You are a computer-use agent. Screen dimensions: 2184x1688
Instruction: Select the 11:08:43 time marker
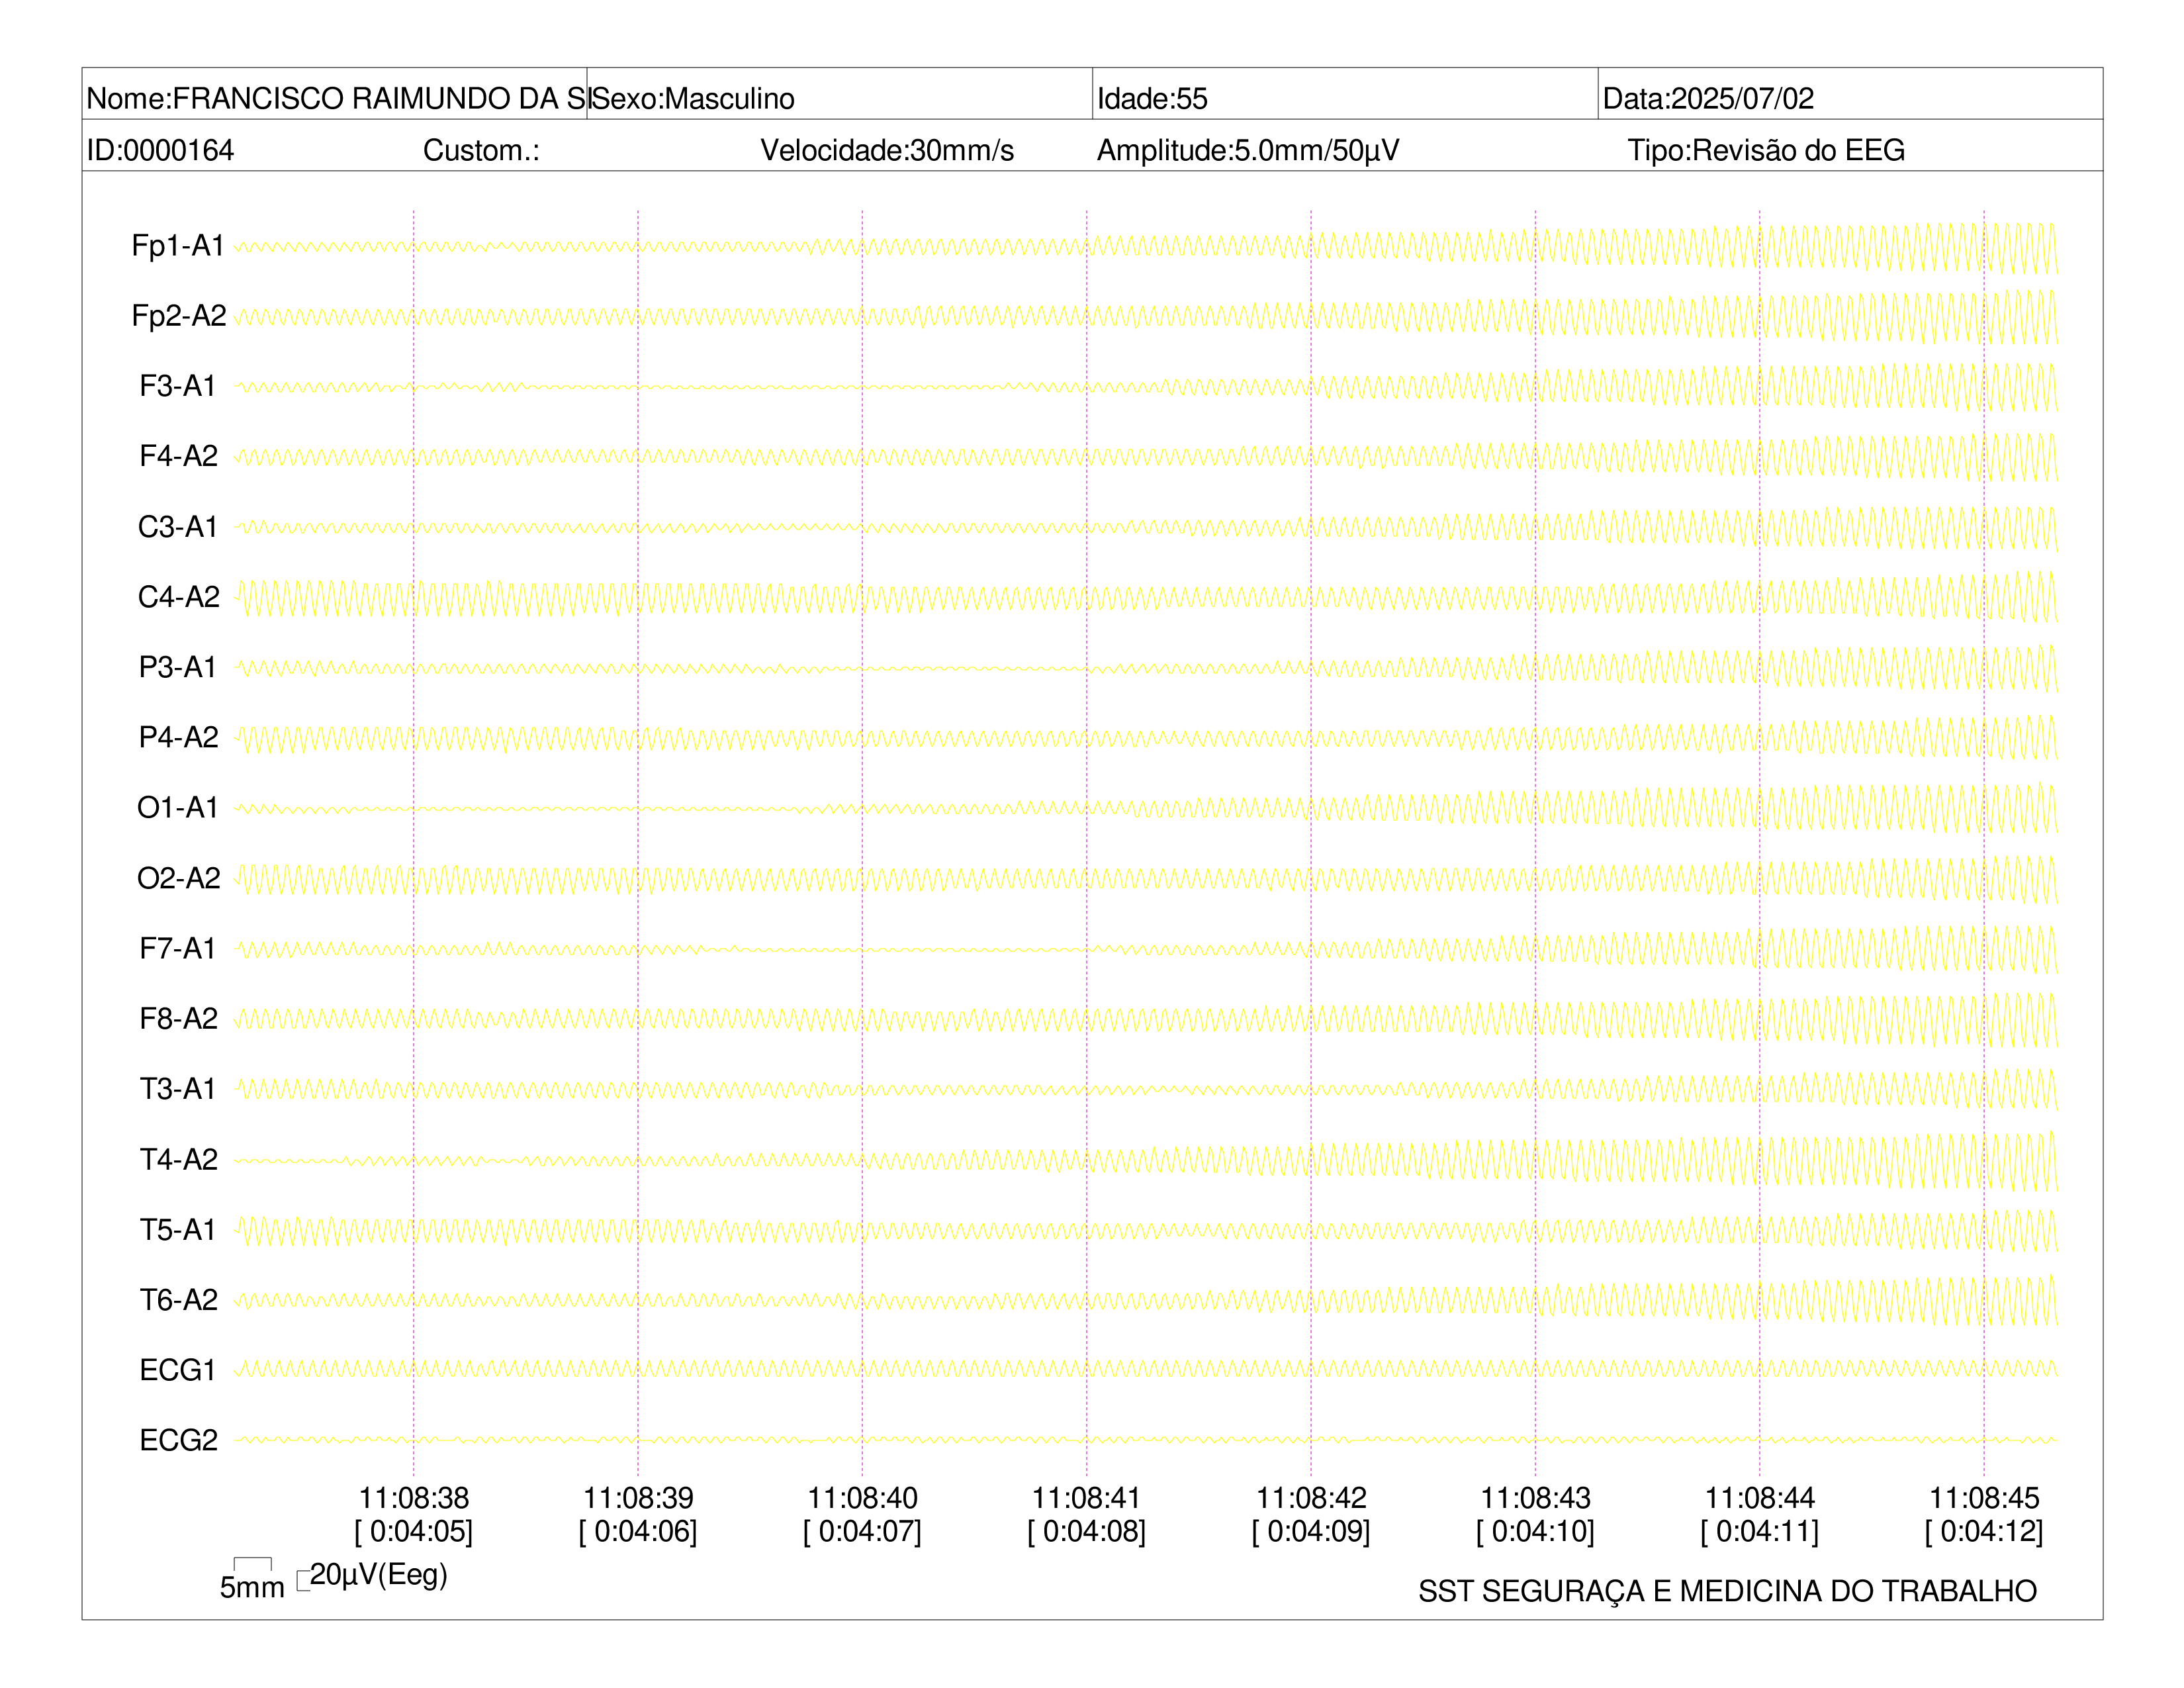(1536, 1498)
